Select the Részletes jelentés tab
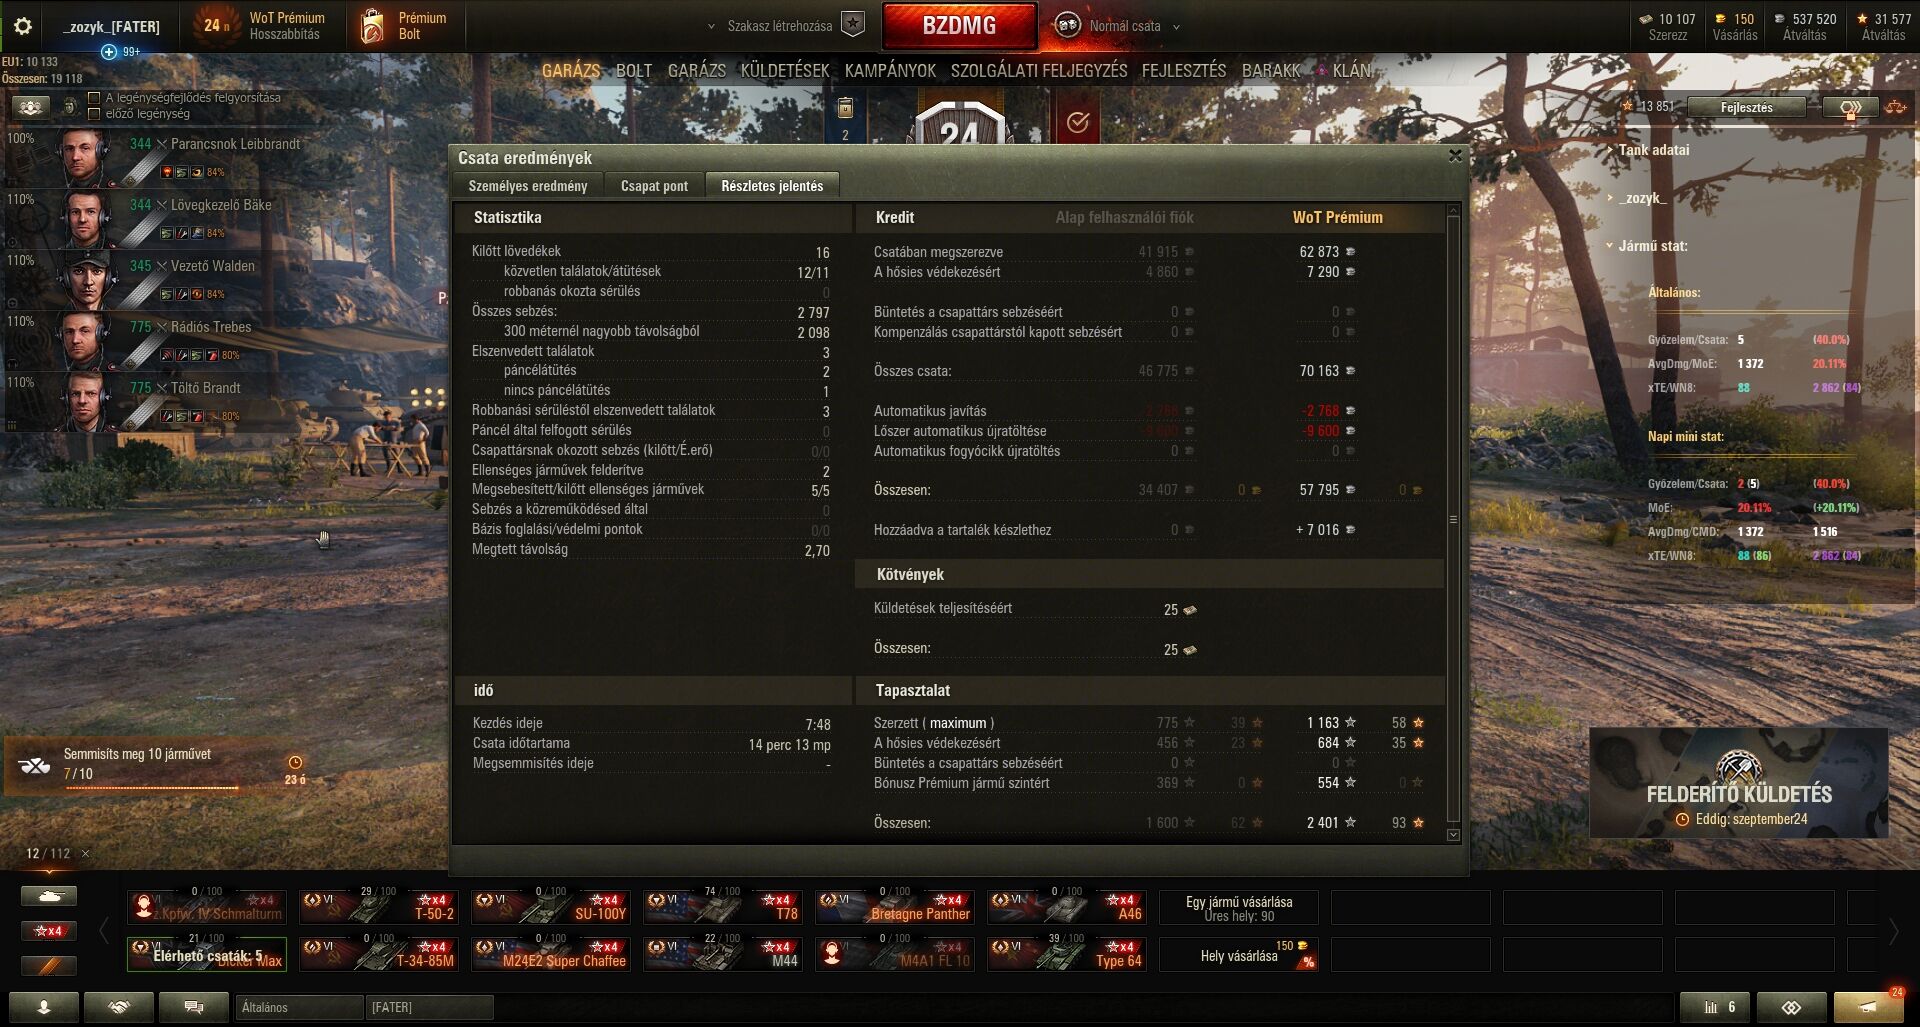The width and height of the screenshot is (1920, 1027). (x=772, y=186)
